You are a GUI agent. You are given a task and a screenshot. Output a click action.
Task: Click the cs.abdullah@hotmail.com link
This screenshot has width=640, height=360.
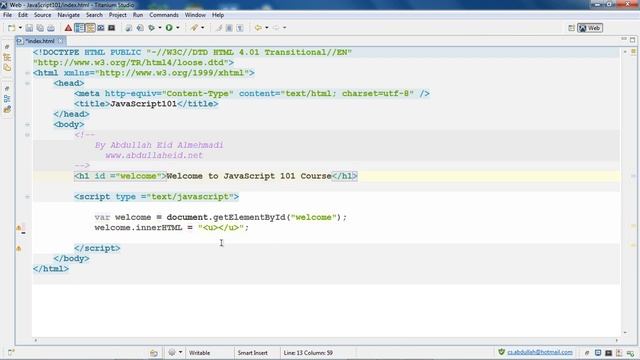(540, 352)
